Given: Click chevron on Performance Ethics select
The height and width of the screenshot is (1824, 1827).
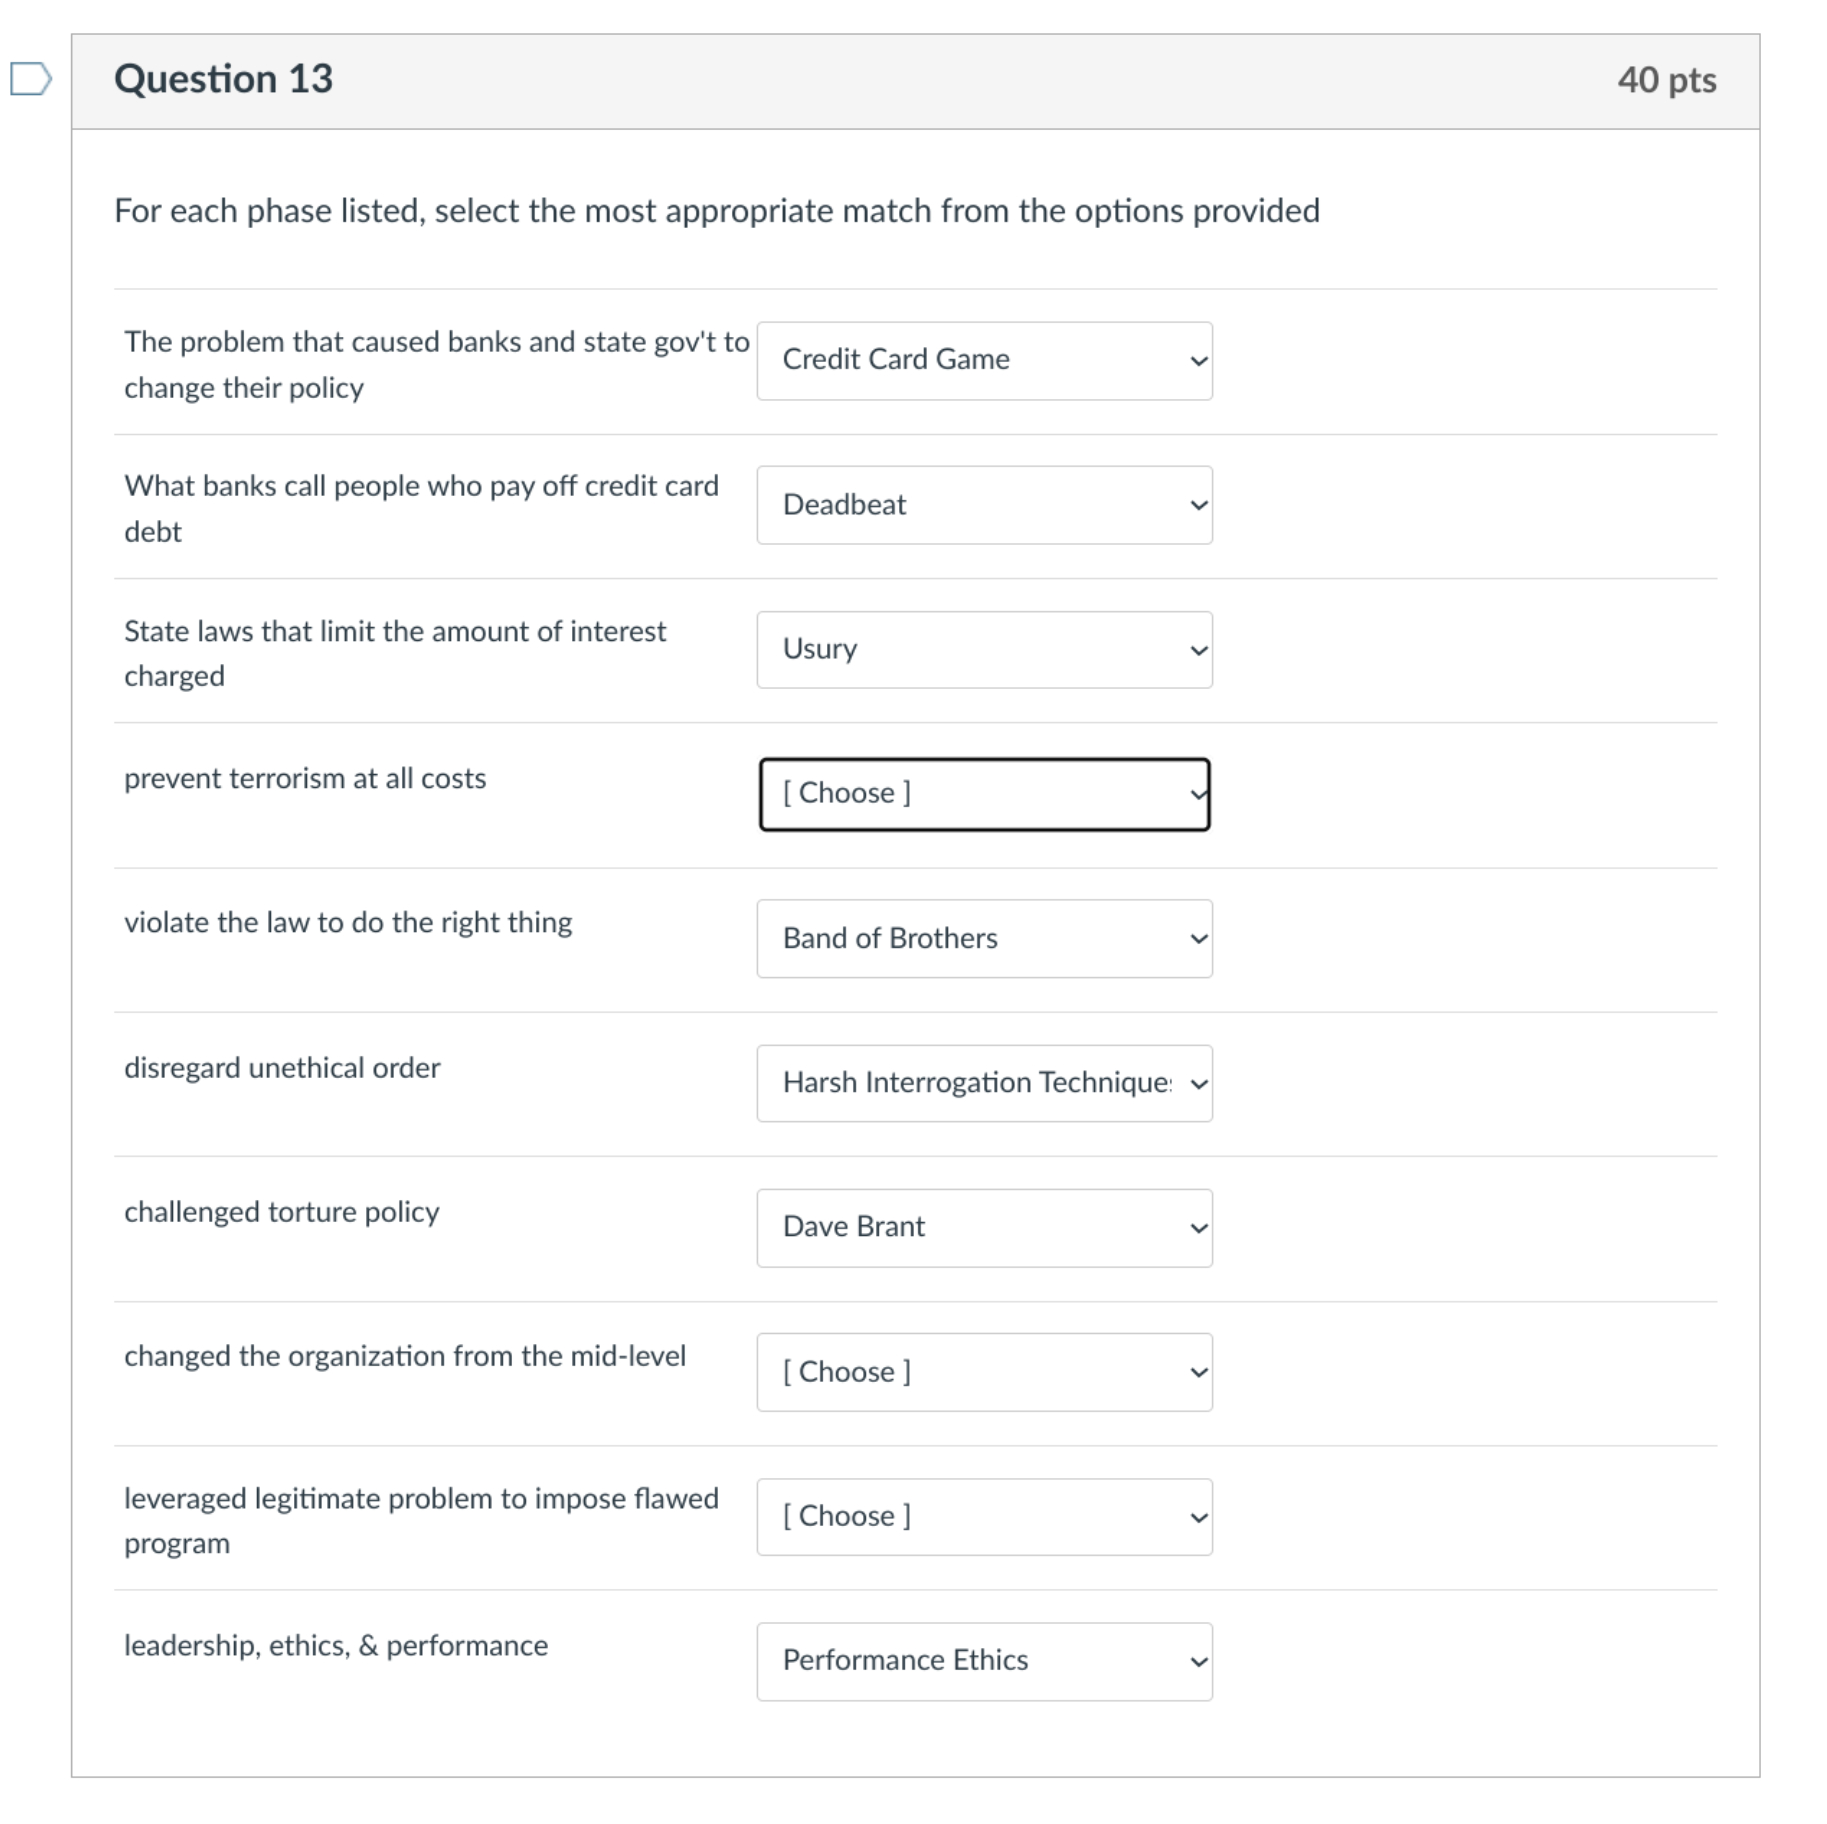Looking at the screenshot, I should (1198, 1660).
